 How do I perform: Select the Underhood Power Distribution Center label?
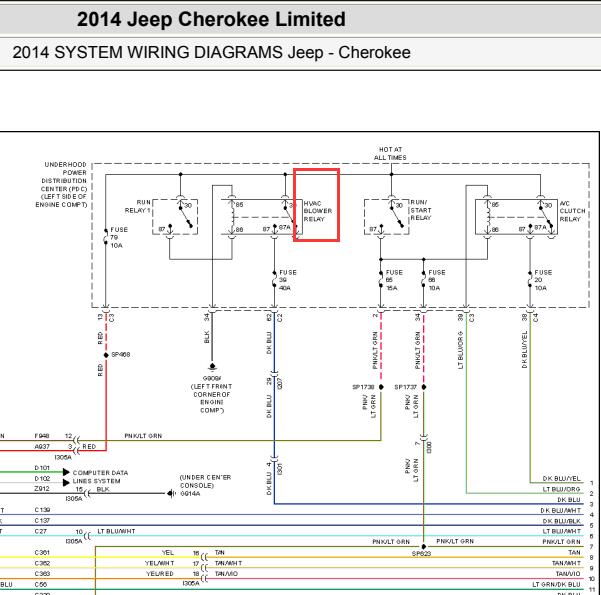tap(61, 184)
